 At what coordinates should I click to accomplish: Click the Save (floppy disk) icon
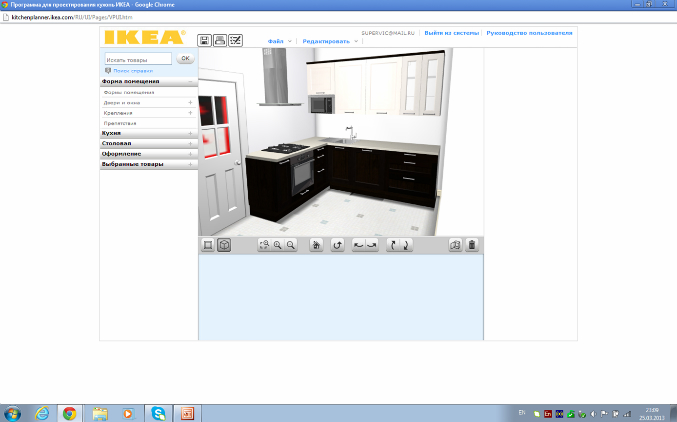point(205,40)
